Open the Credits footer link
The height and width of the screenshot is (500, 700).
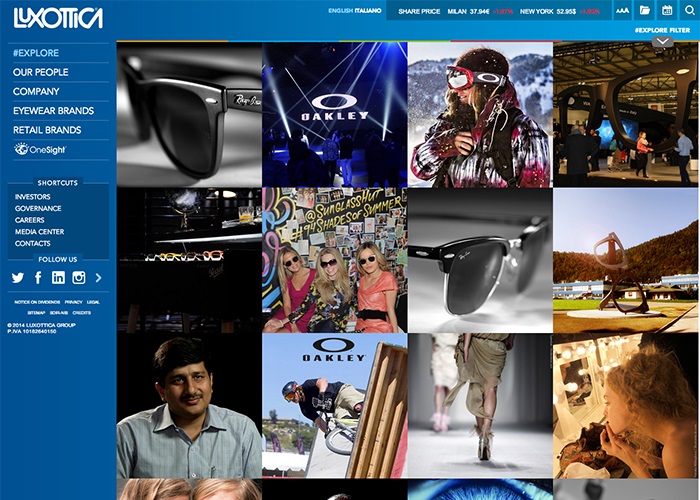82,313
